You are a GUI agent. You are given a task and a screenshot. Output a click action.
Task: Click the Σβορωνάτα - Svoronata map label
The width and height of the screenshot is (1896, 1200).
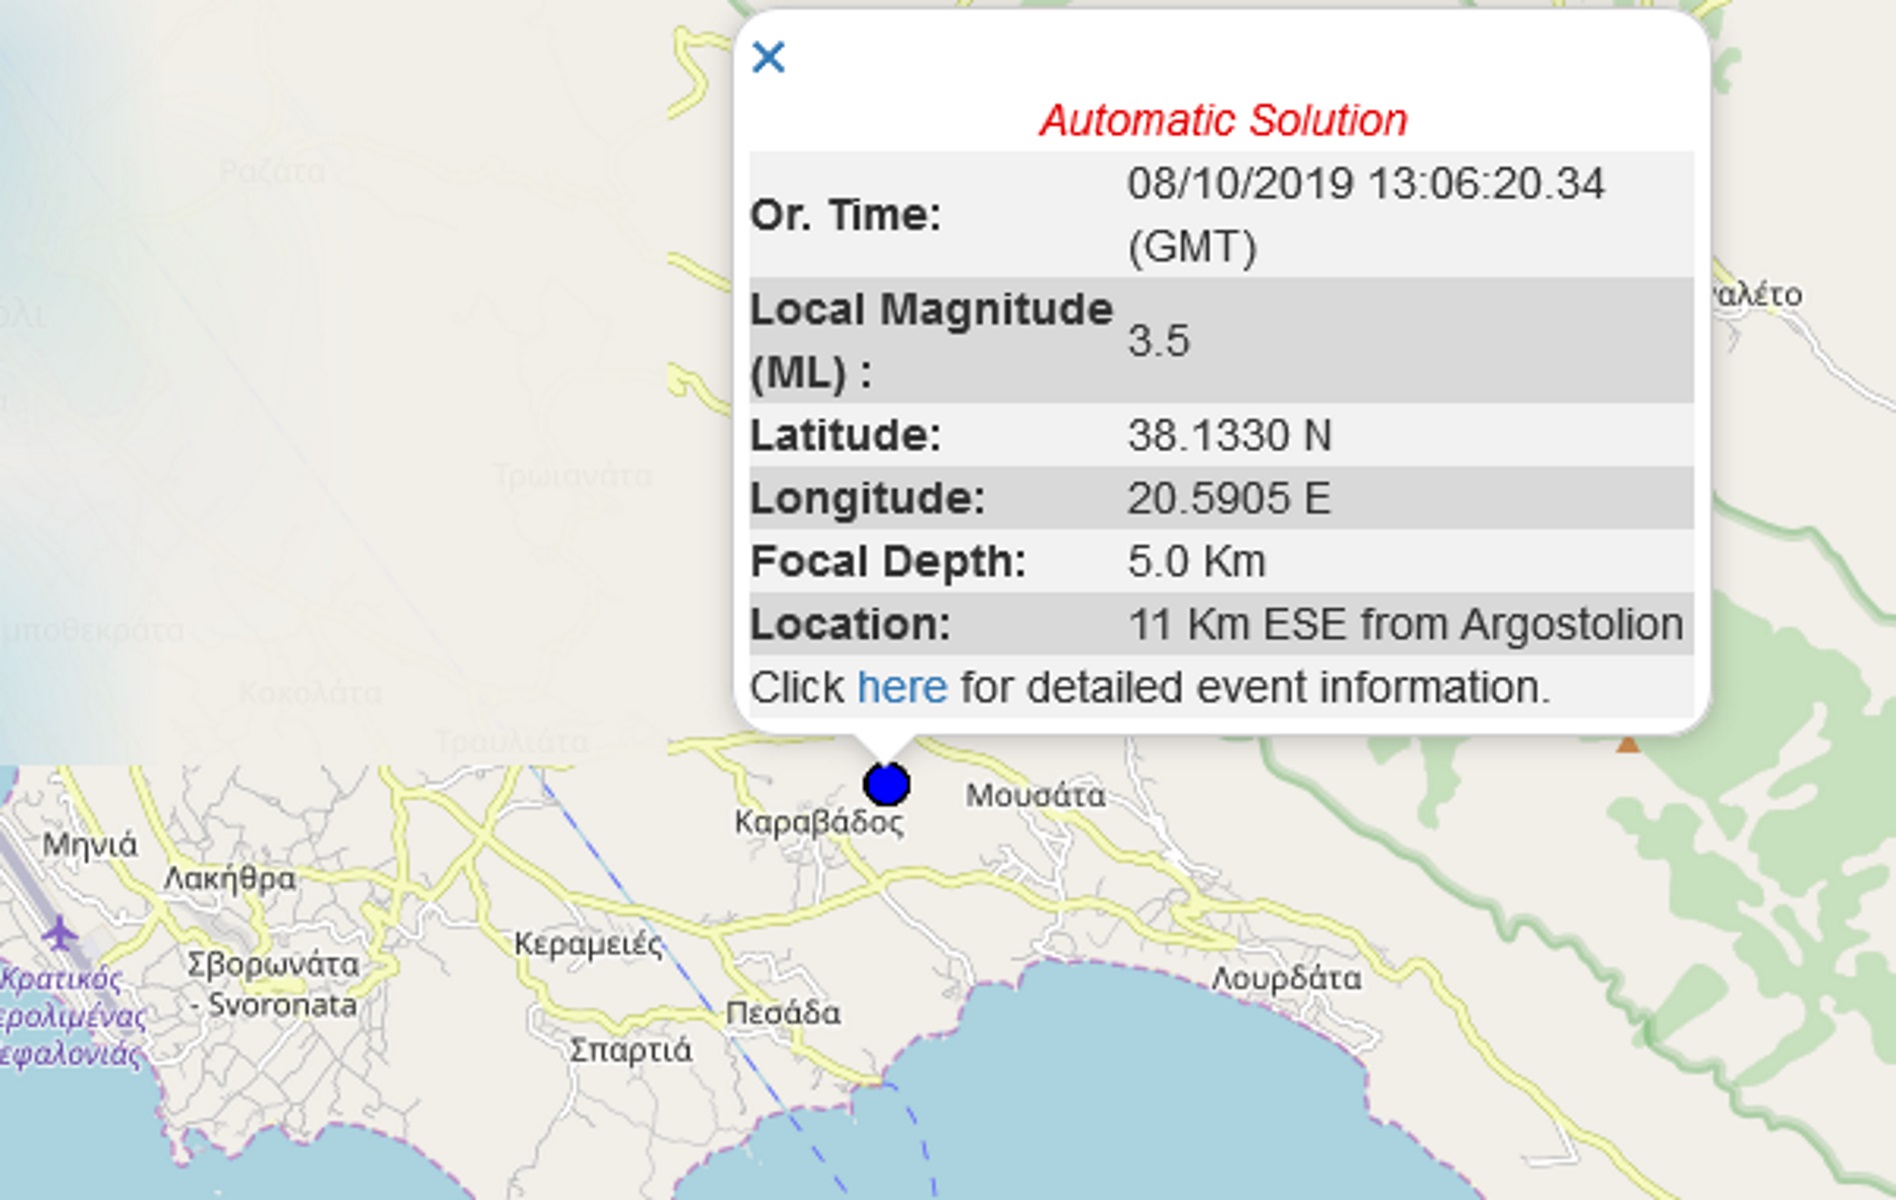[273, 984]
